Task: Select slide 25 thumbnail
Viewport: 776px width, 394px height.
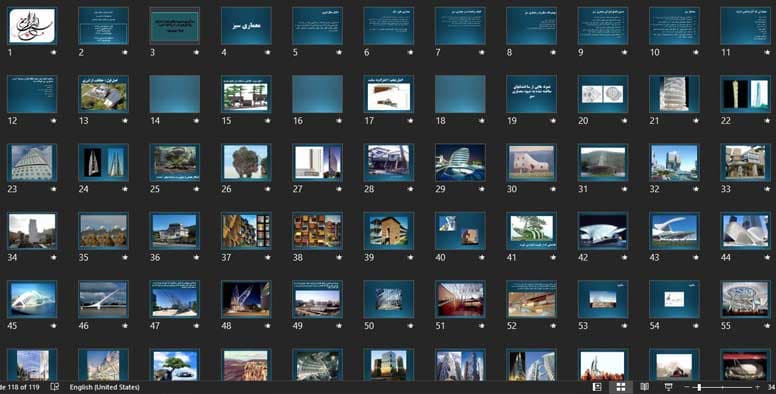Action: coord(175,162)
